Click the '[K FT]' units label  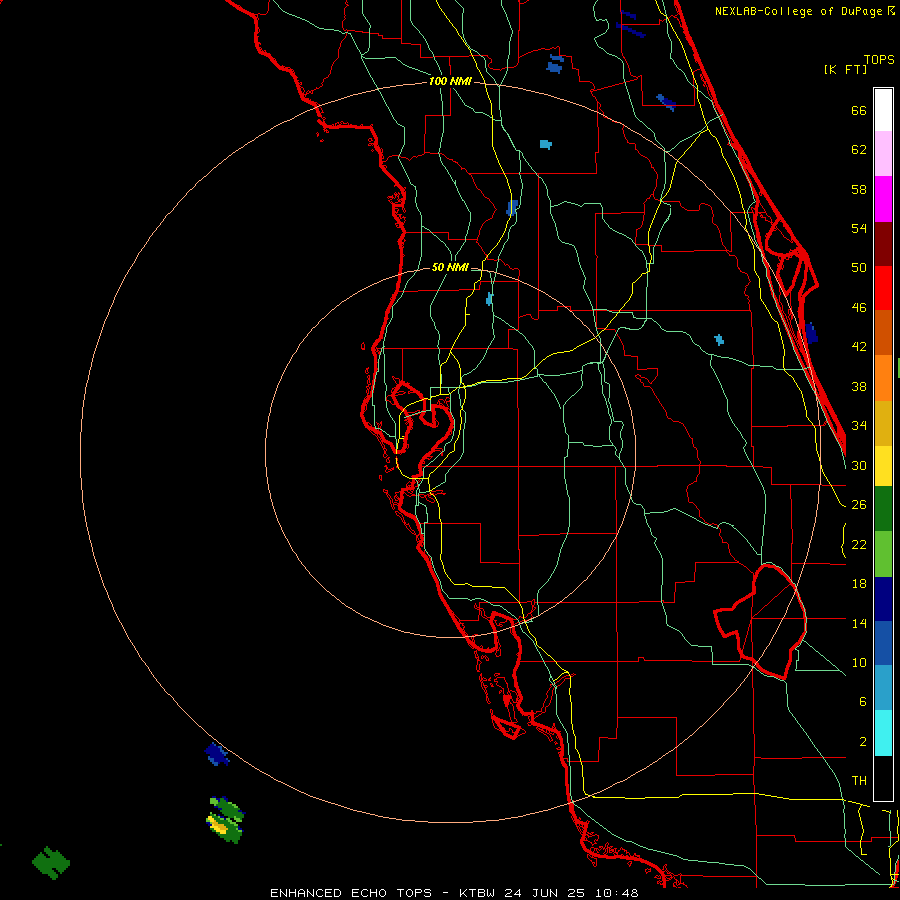pos(845,69)
